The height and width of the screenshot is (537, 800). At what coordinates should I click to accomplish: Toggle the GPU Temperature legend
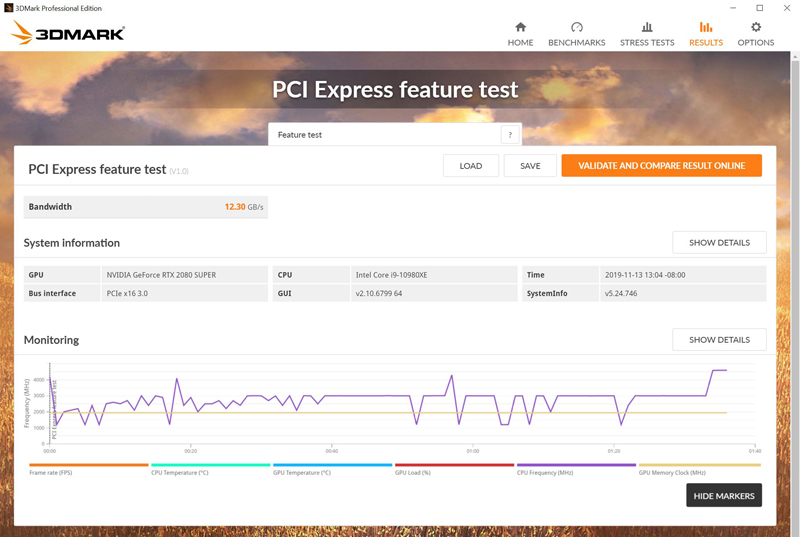pyautogui.click(x=332, y=469)
